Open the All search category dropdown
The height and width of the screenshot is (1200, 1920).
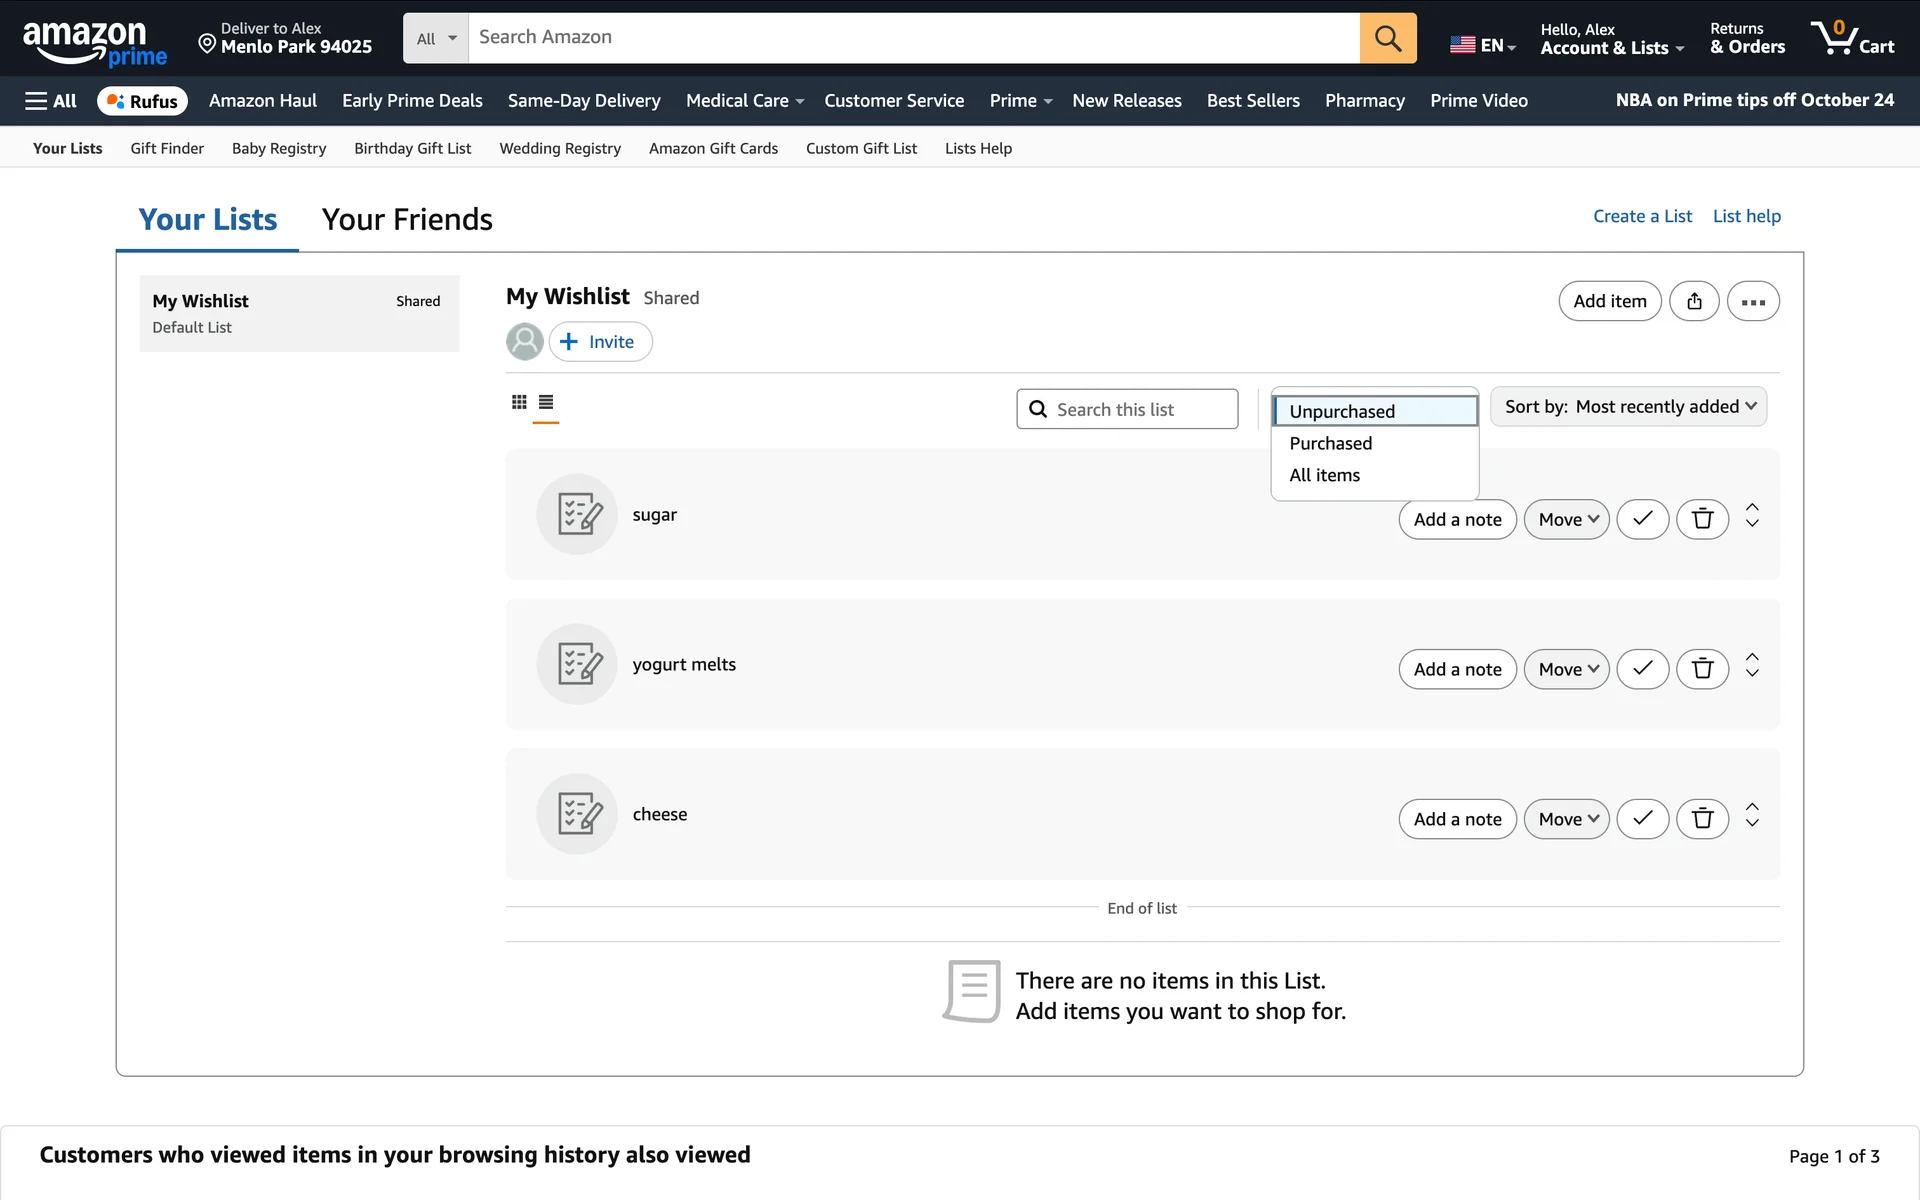tap(436, 38)
